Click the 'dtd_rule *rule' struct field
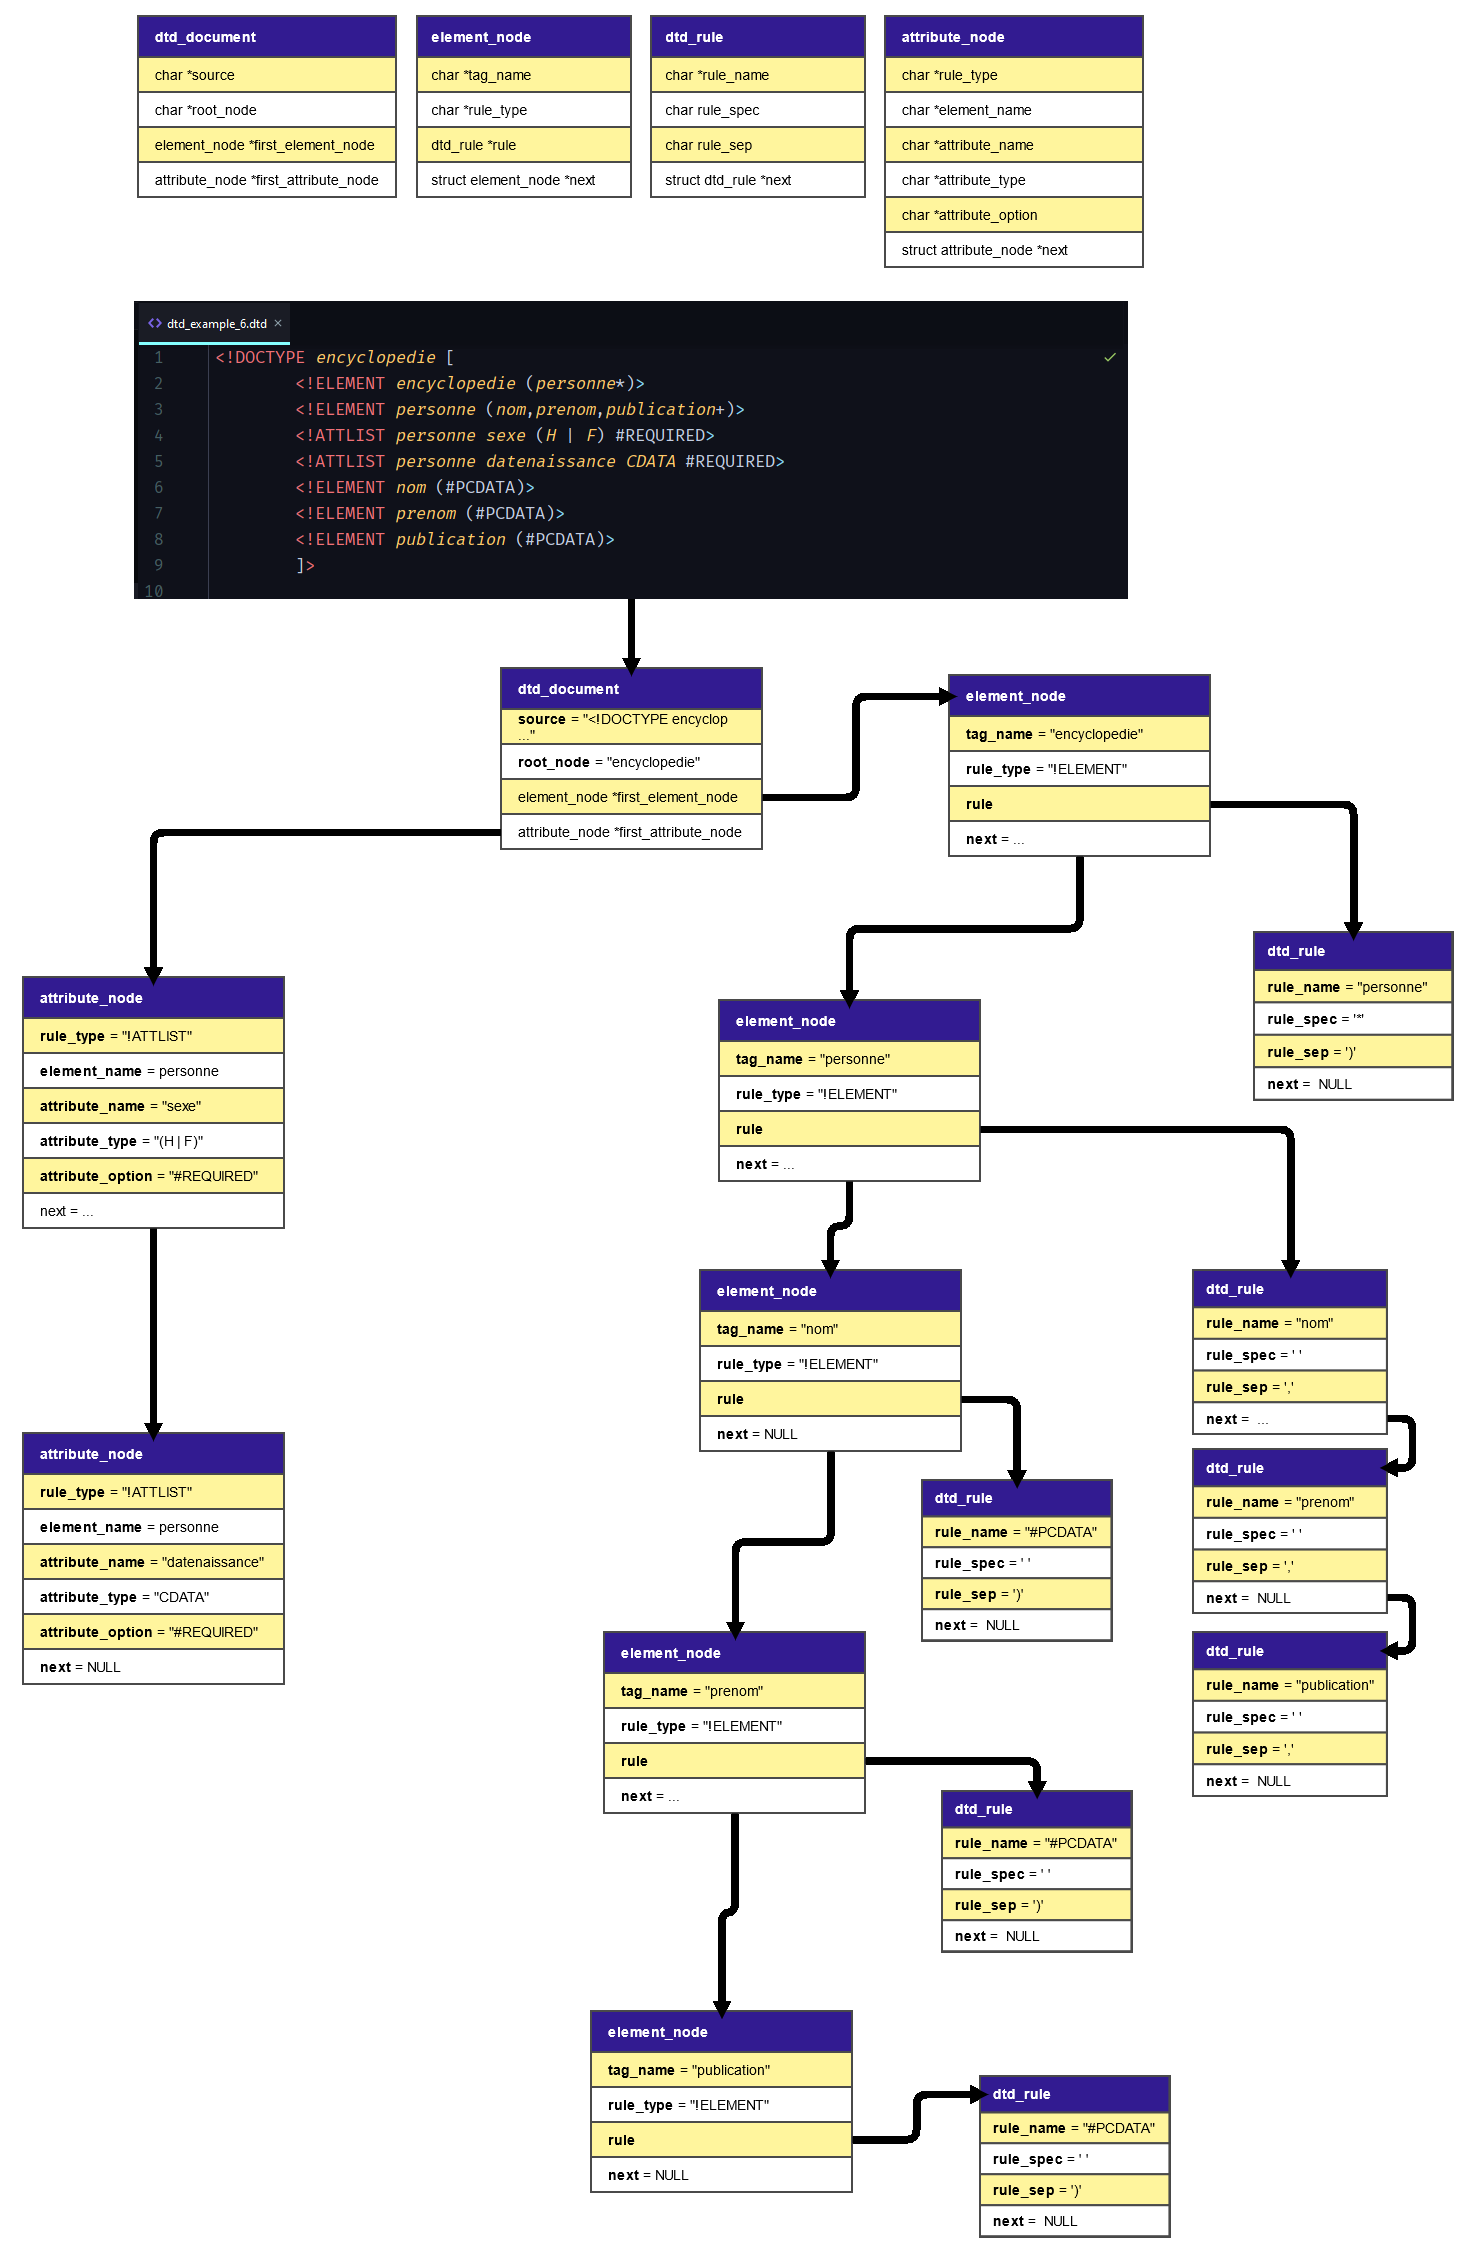The image size is (1464, 2251). [524, 145]
